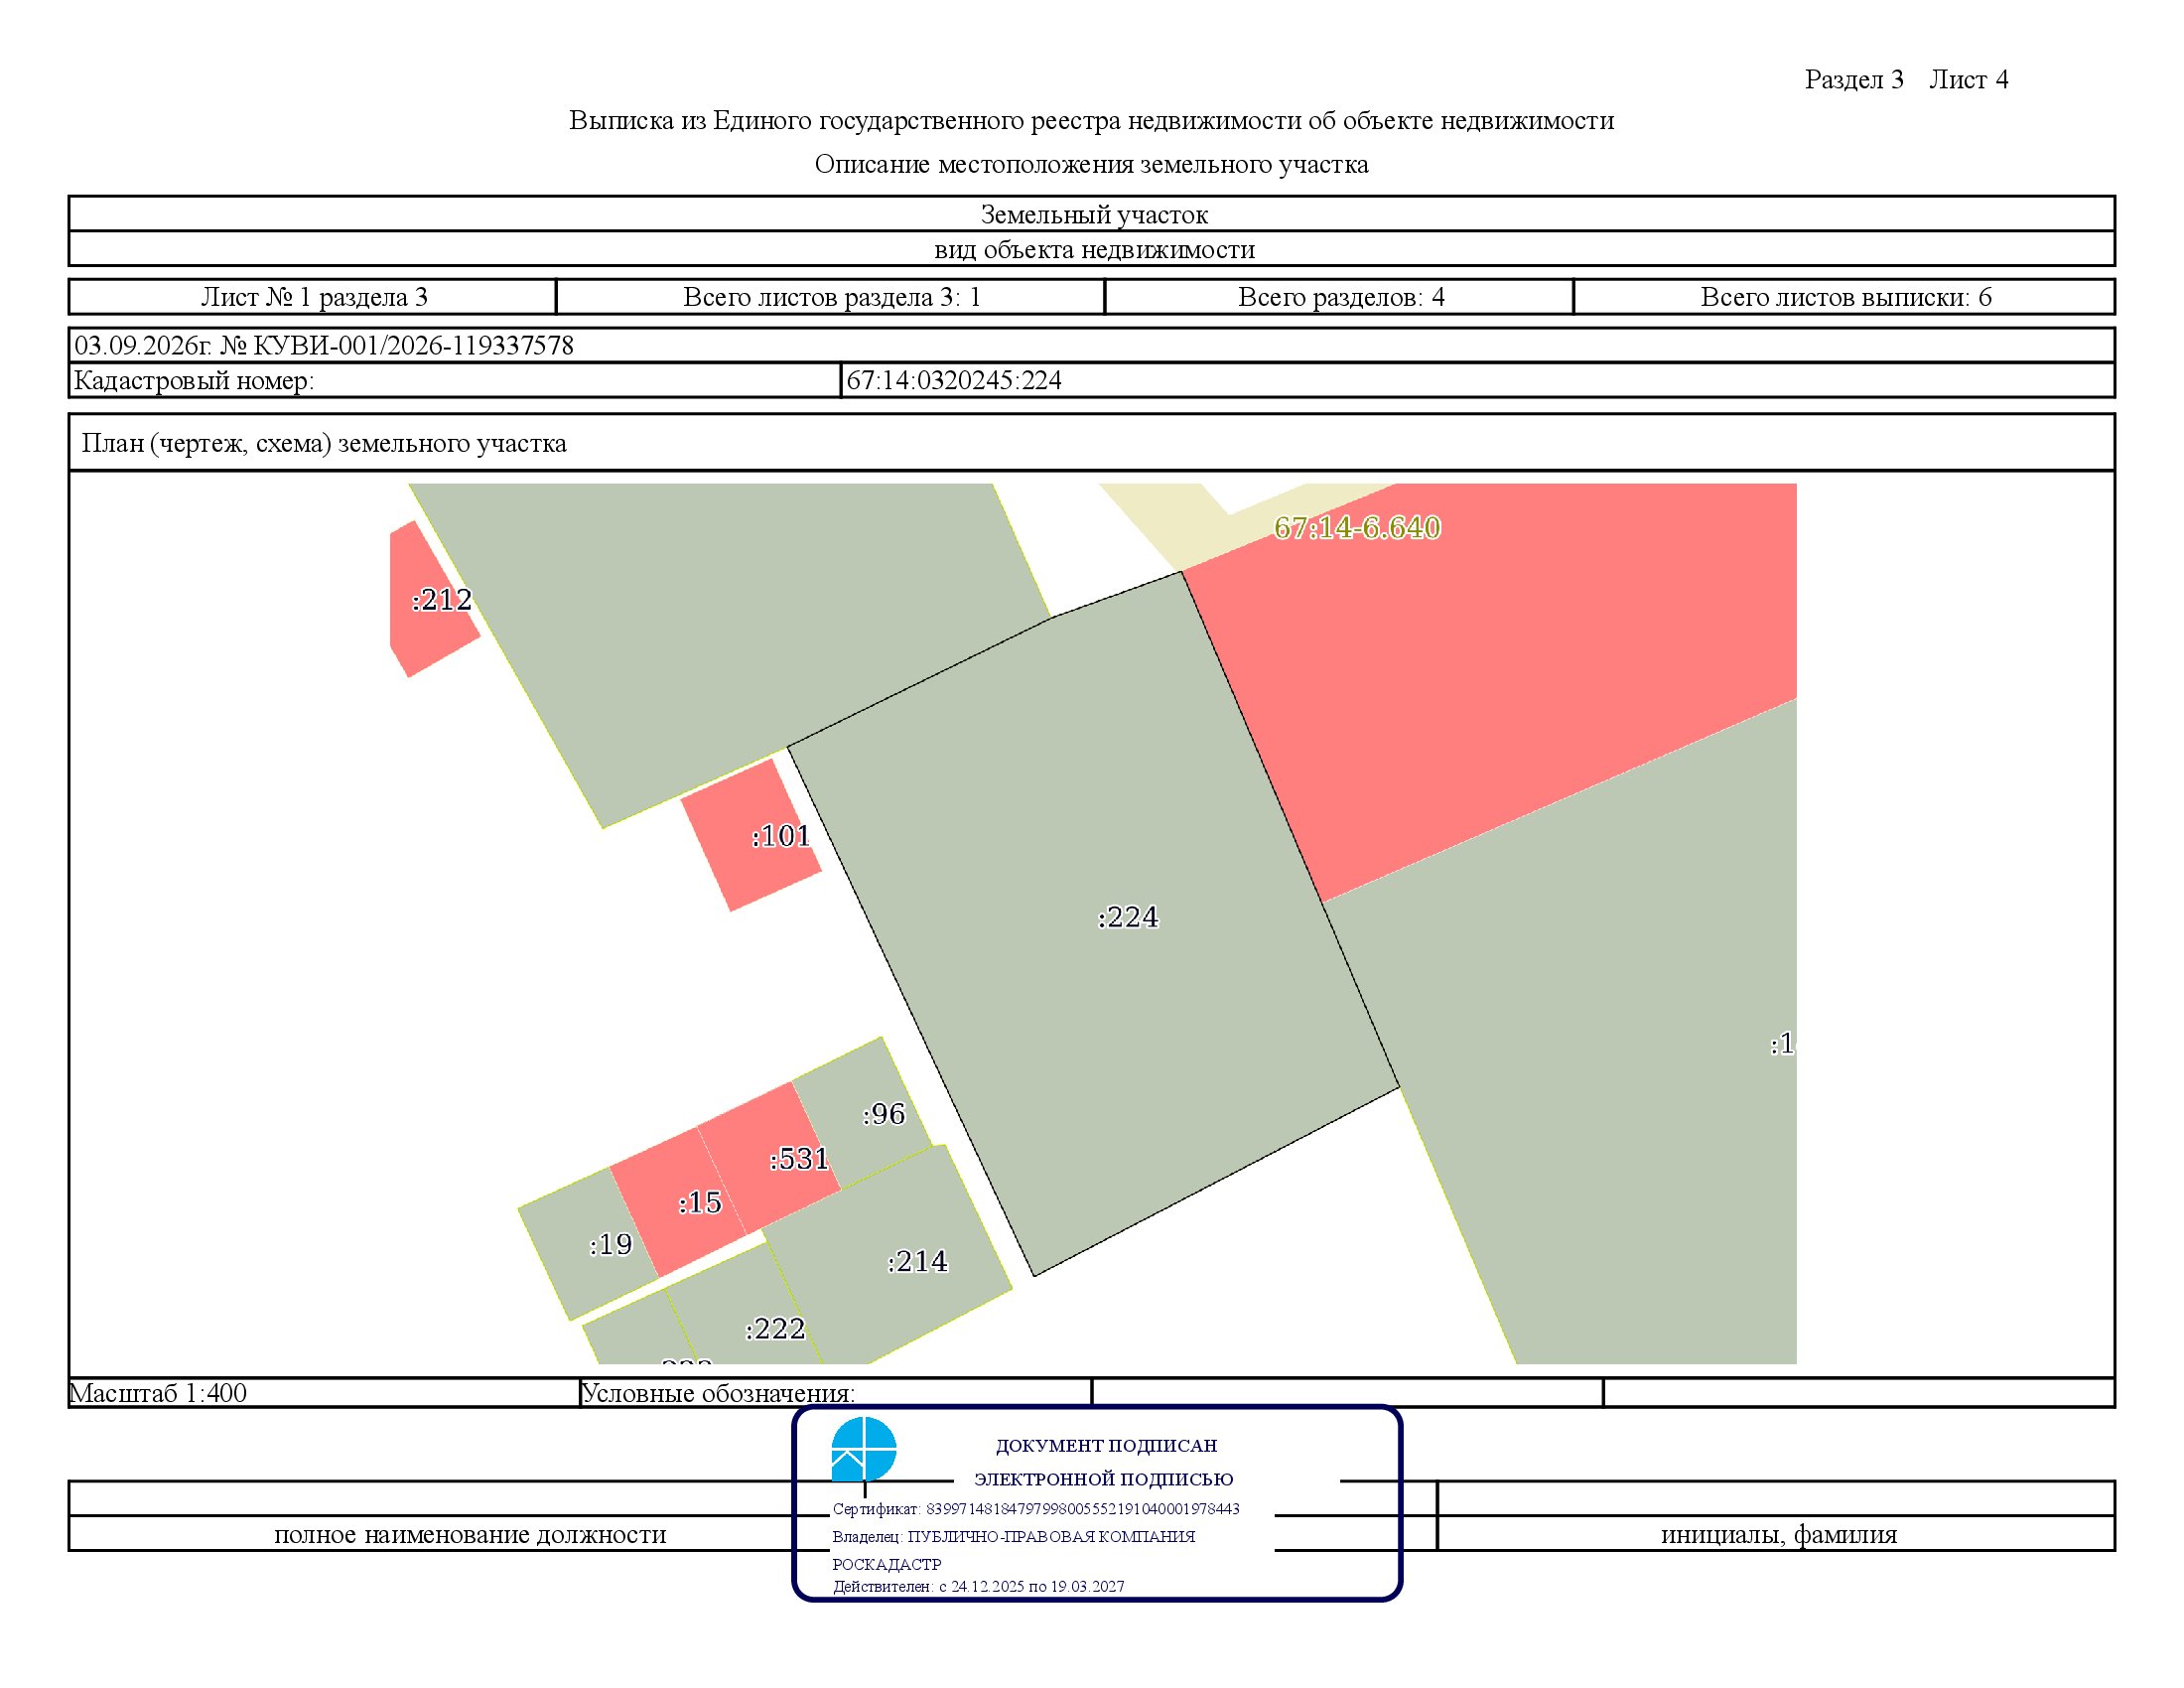Click 'Лист № 1 раздела 3' cell
2184x1688 pixels.
tap(313, 297)
